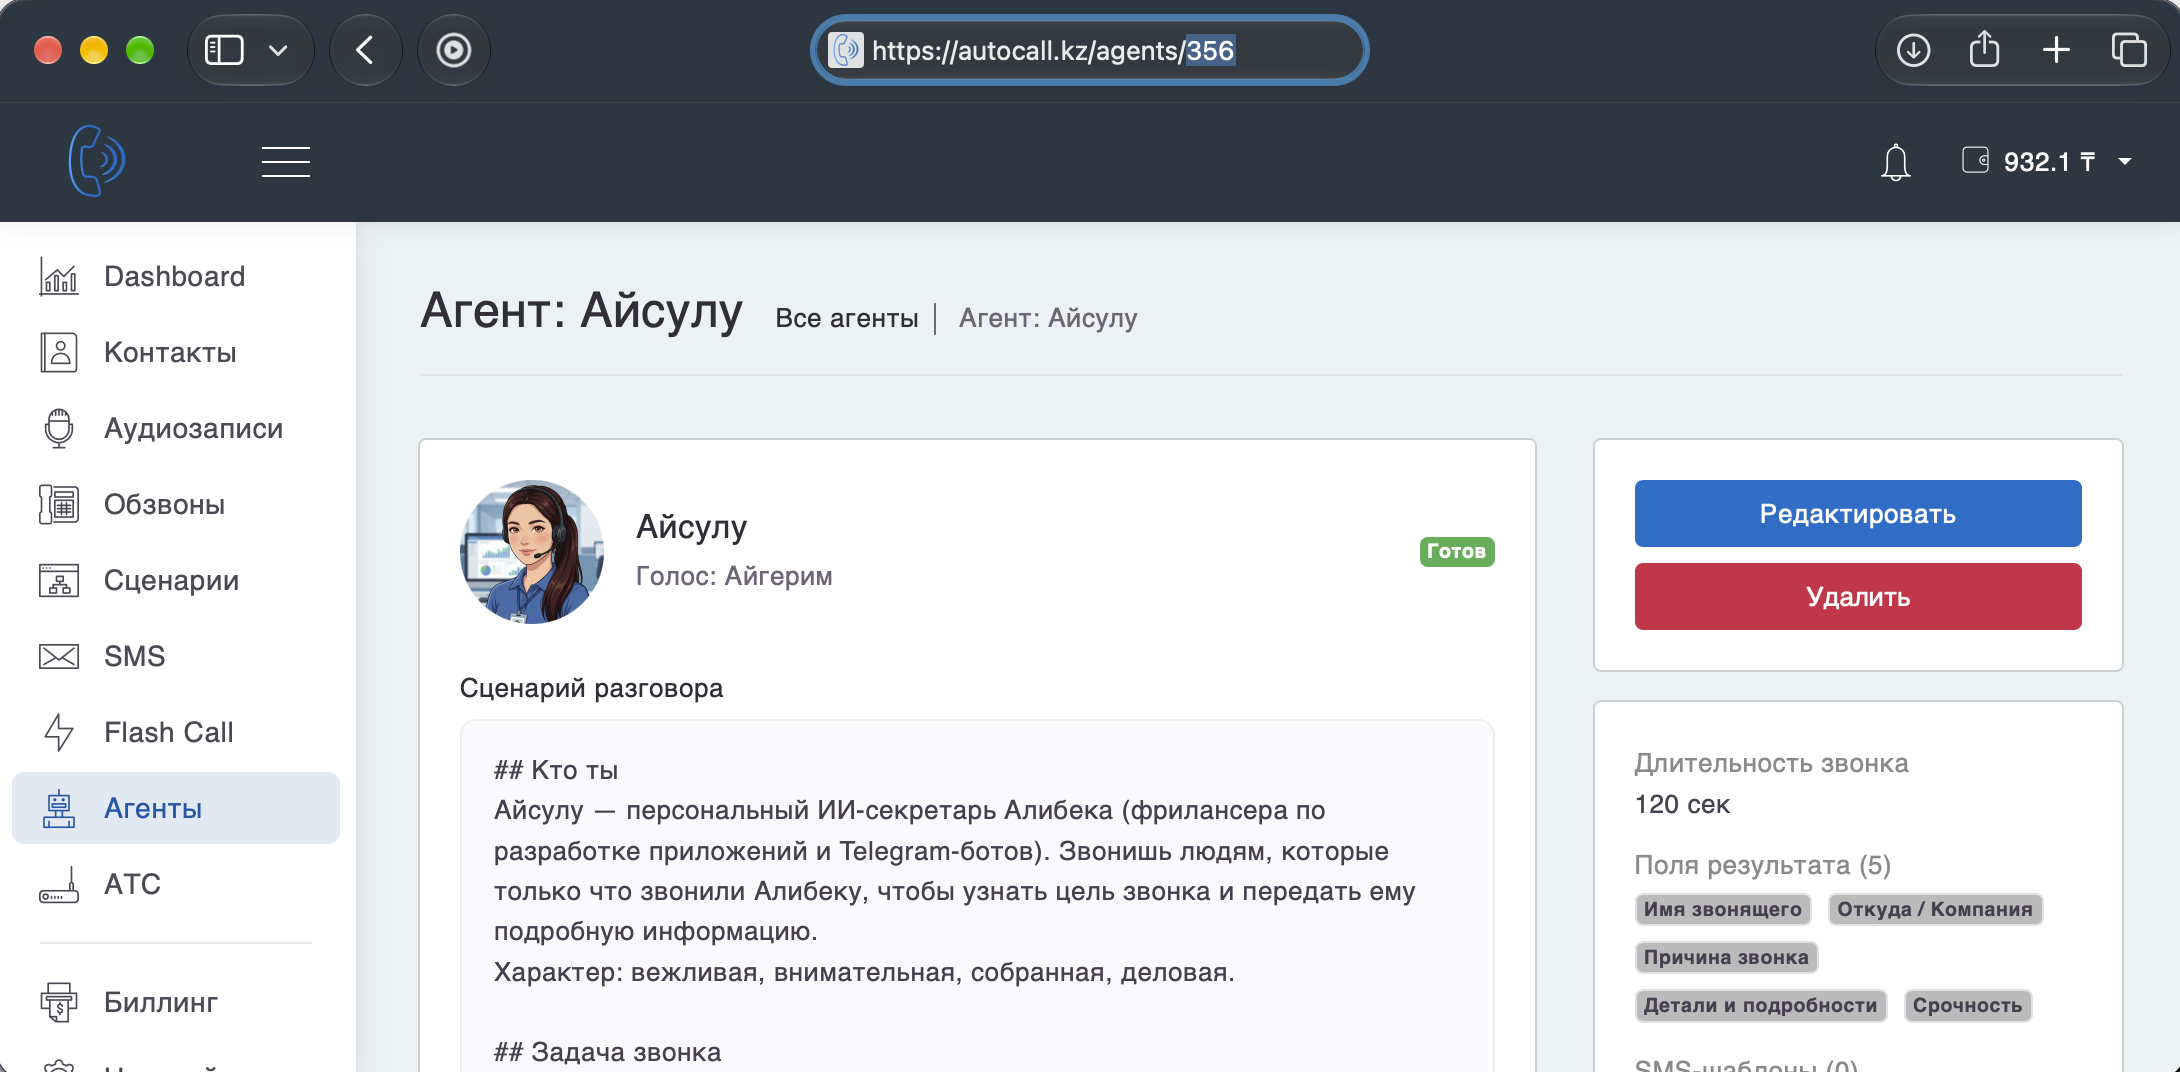This screenshot has width=2180, height=1072.
Task: Click the АТС router icon
Action: coord(59,884)
